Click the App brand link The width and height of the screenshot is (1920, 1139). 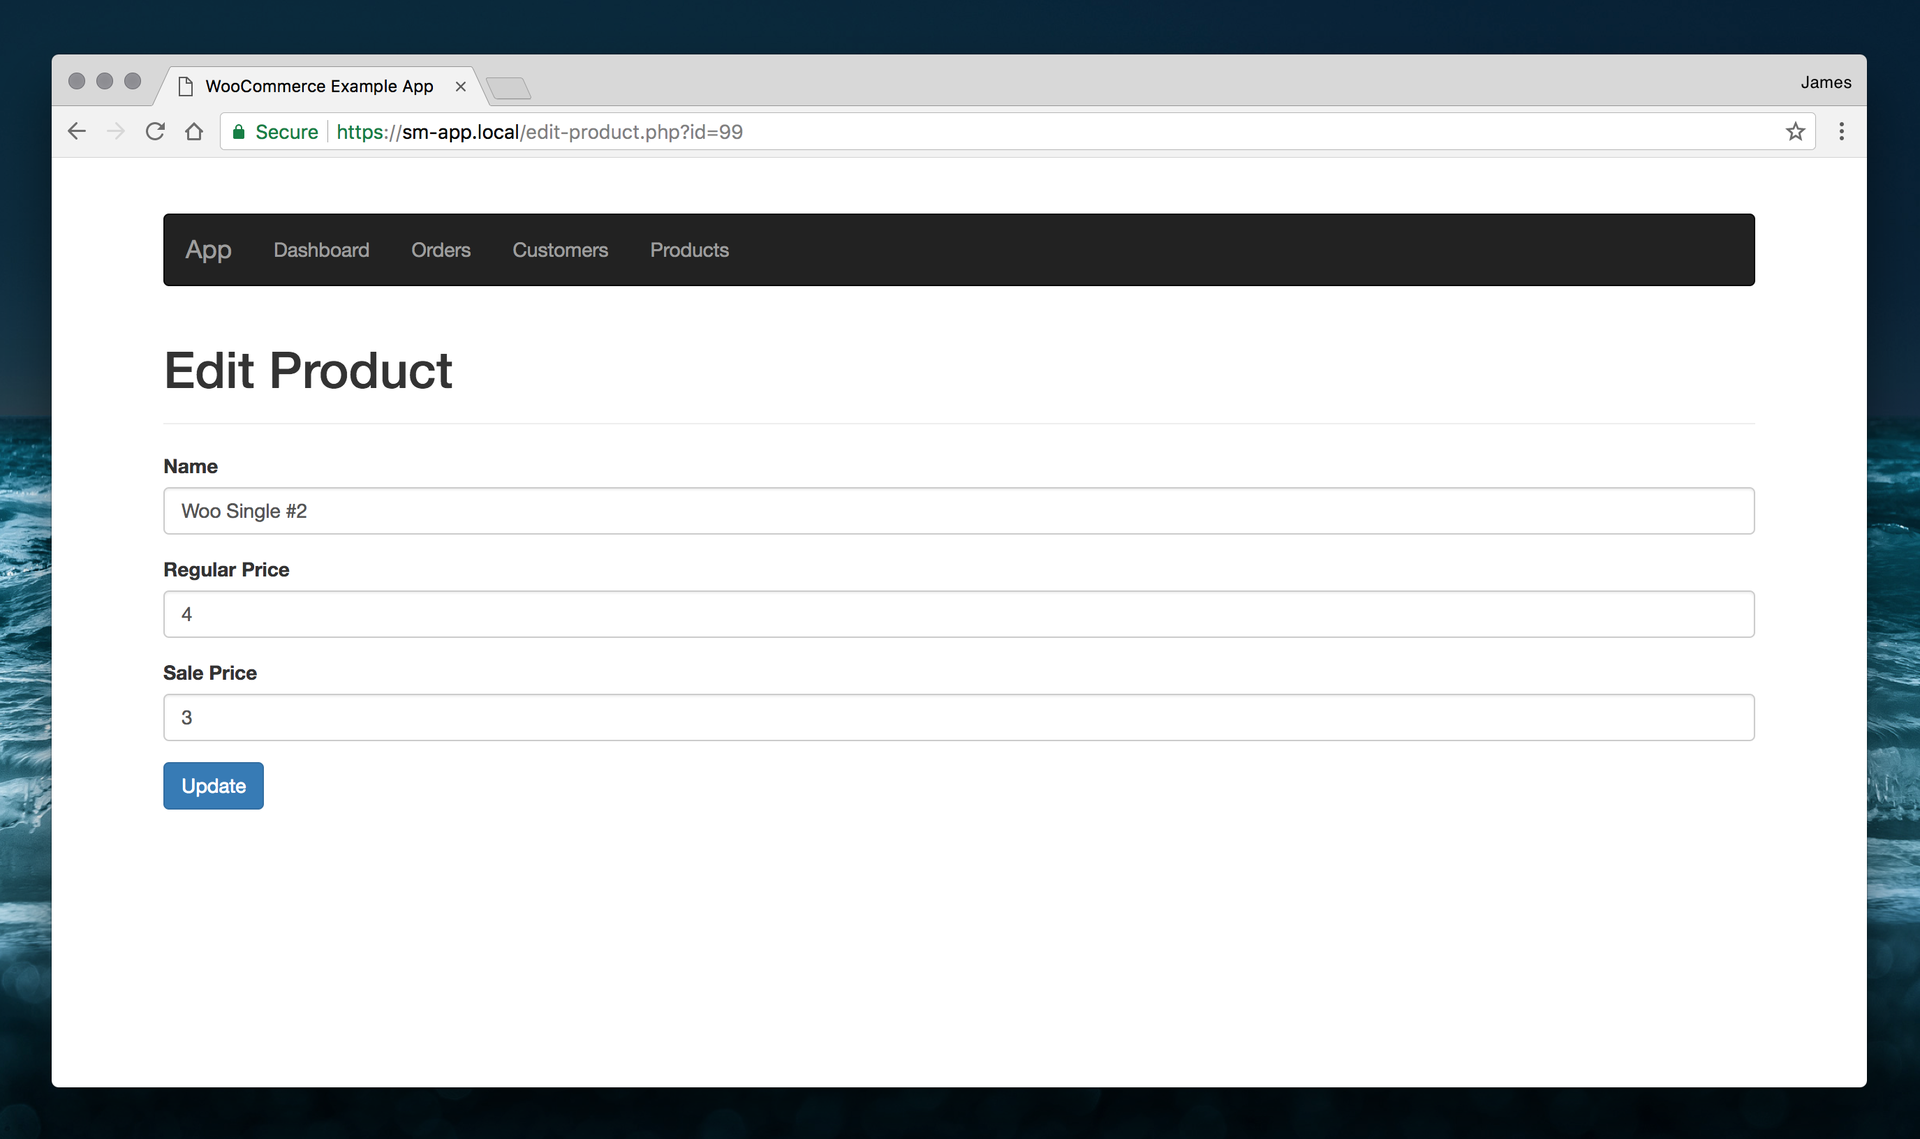[208, 250]
